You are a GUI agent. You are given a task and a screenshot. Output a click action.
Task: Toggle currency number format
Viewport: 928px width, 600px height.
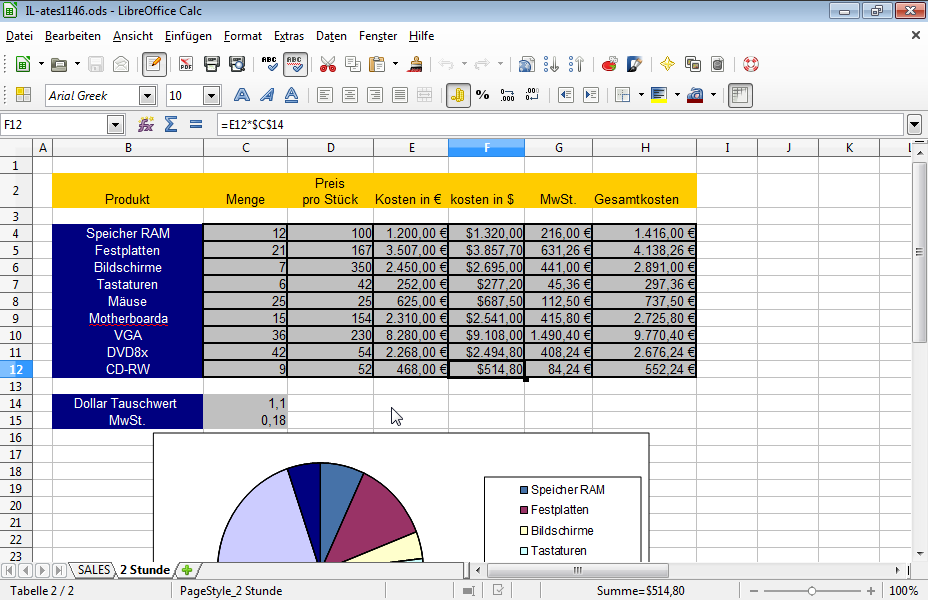click(458, 95)
